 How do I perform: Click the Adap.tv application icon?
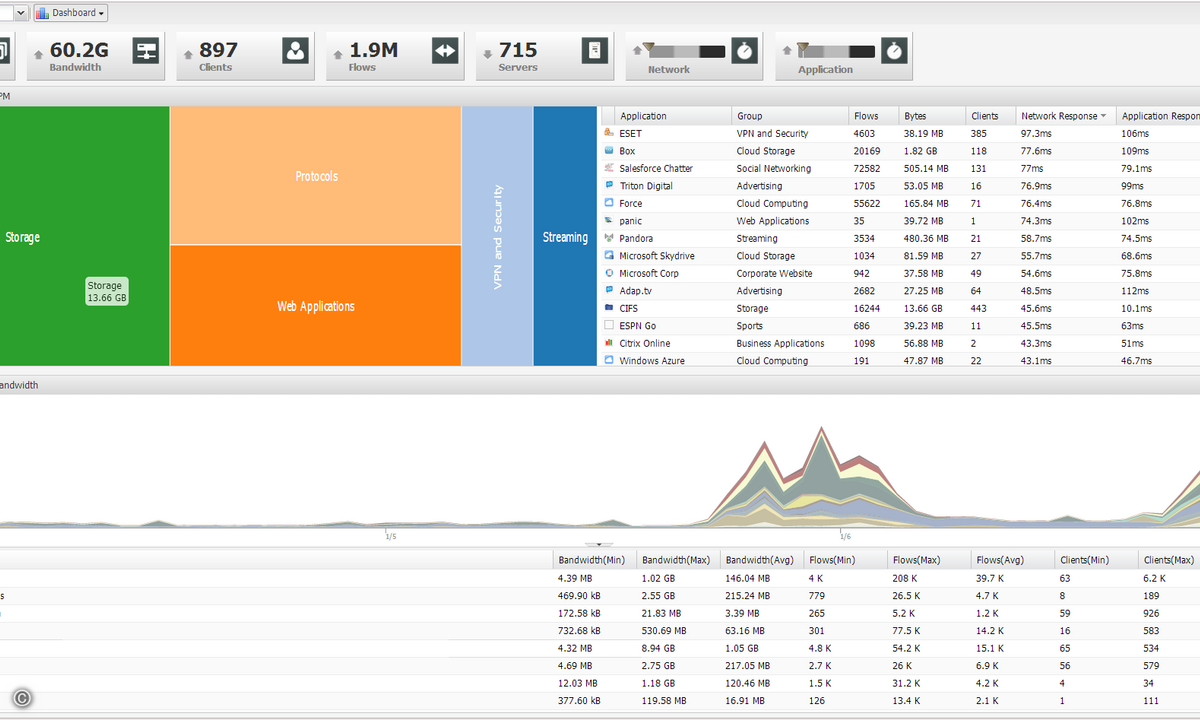(609, 291)
